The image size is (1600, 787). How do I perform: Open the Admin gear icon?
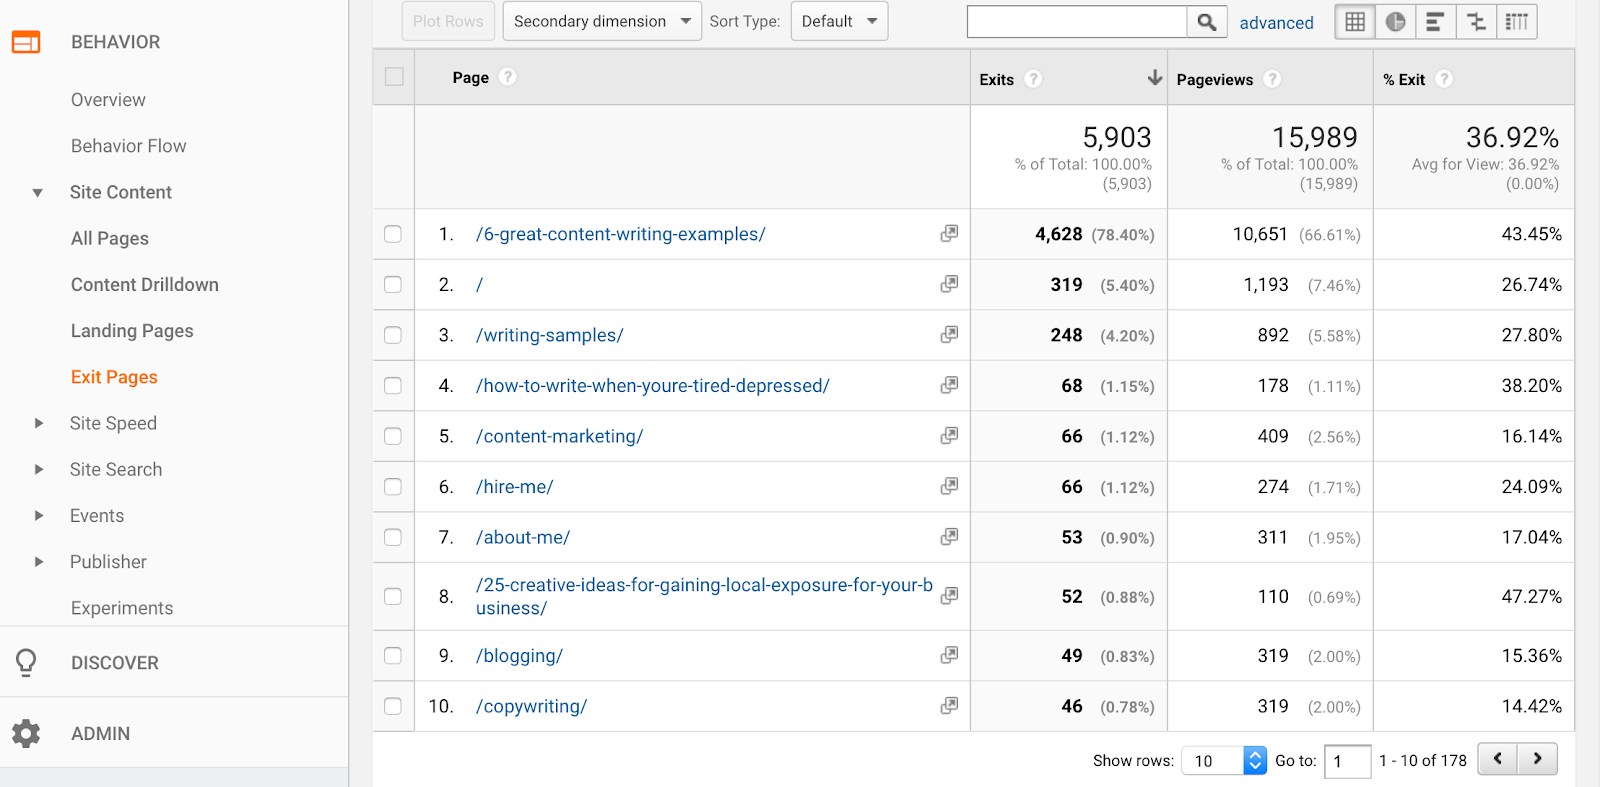[26, 733]
